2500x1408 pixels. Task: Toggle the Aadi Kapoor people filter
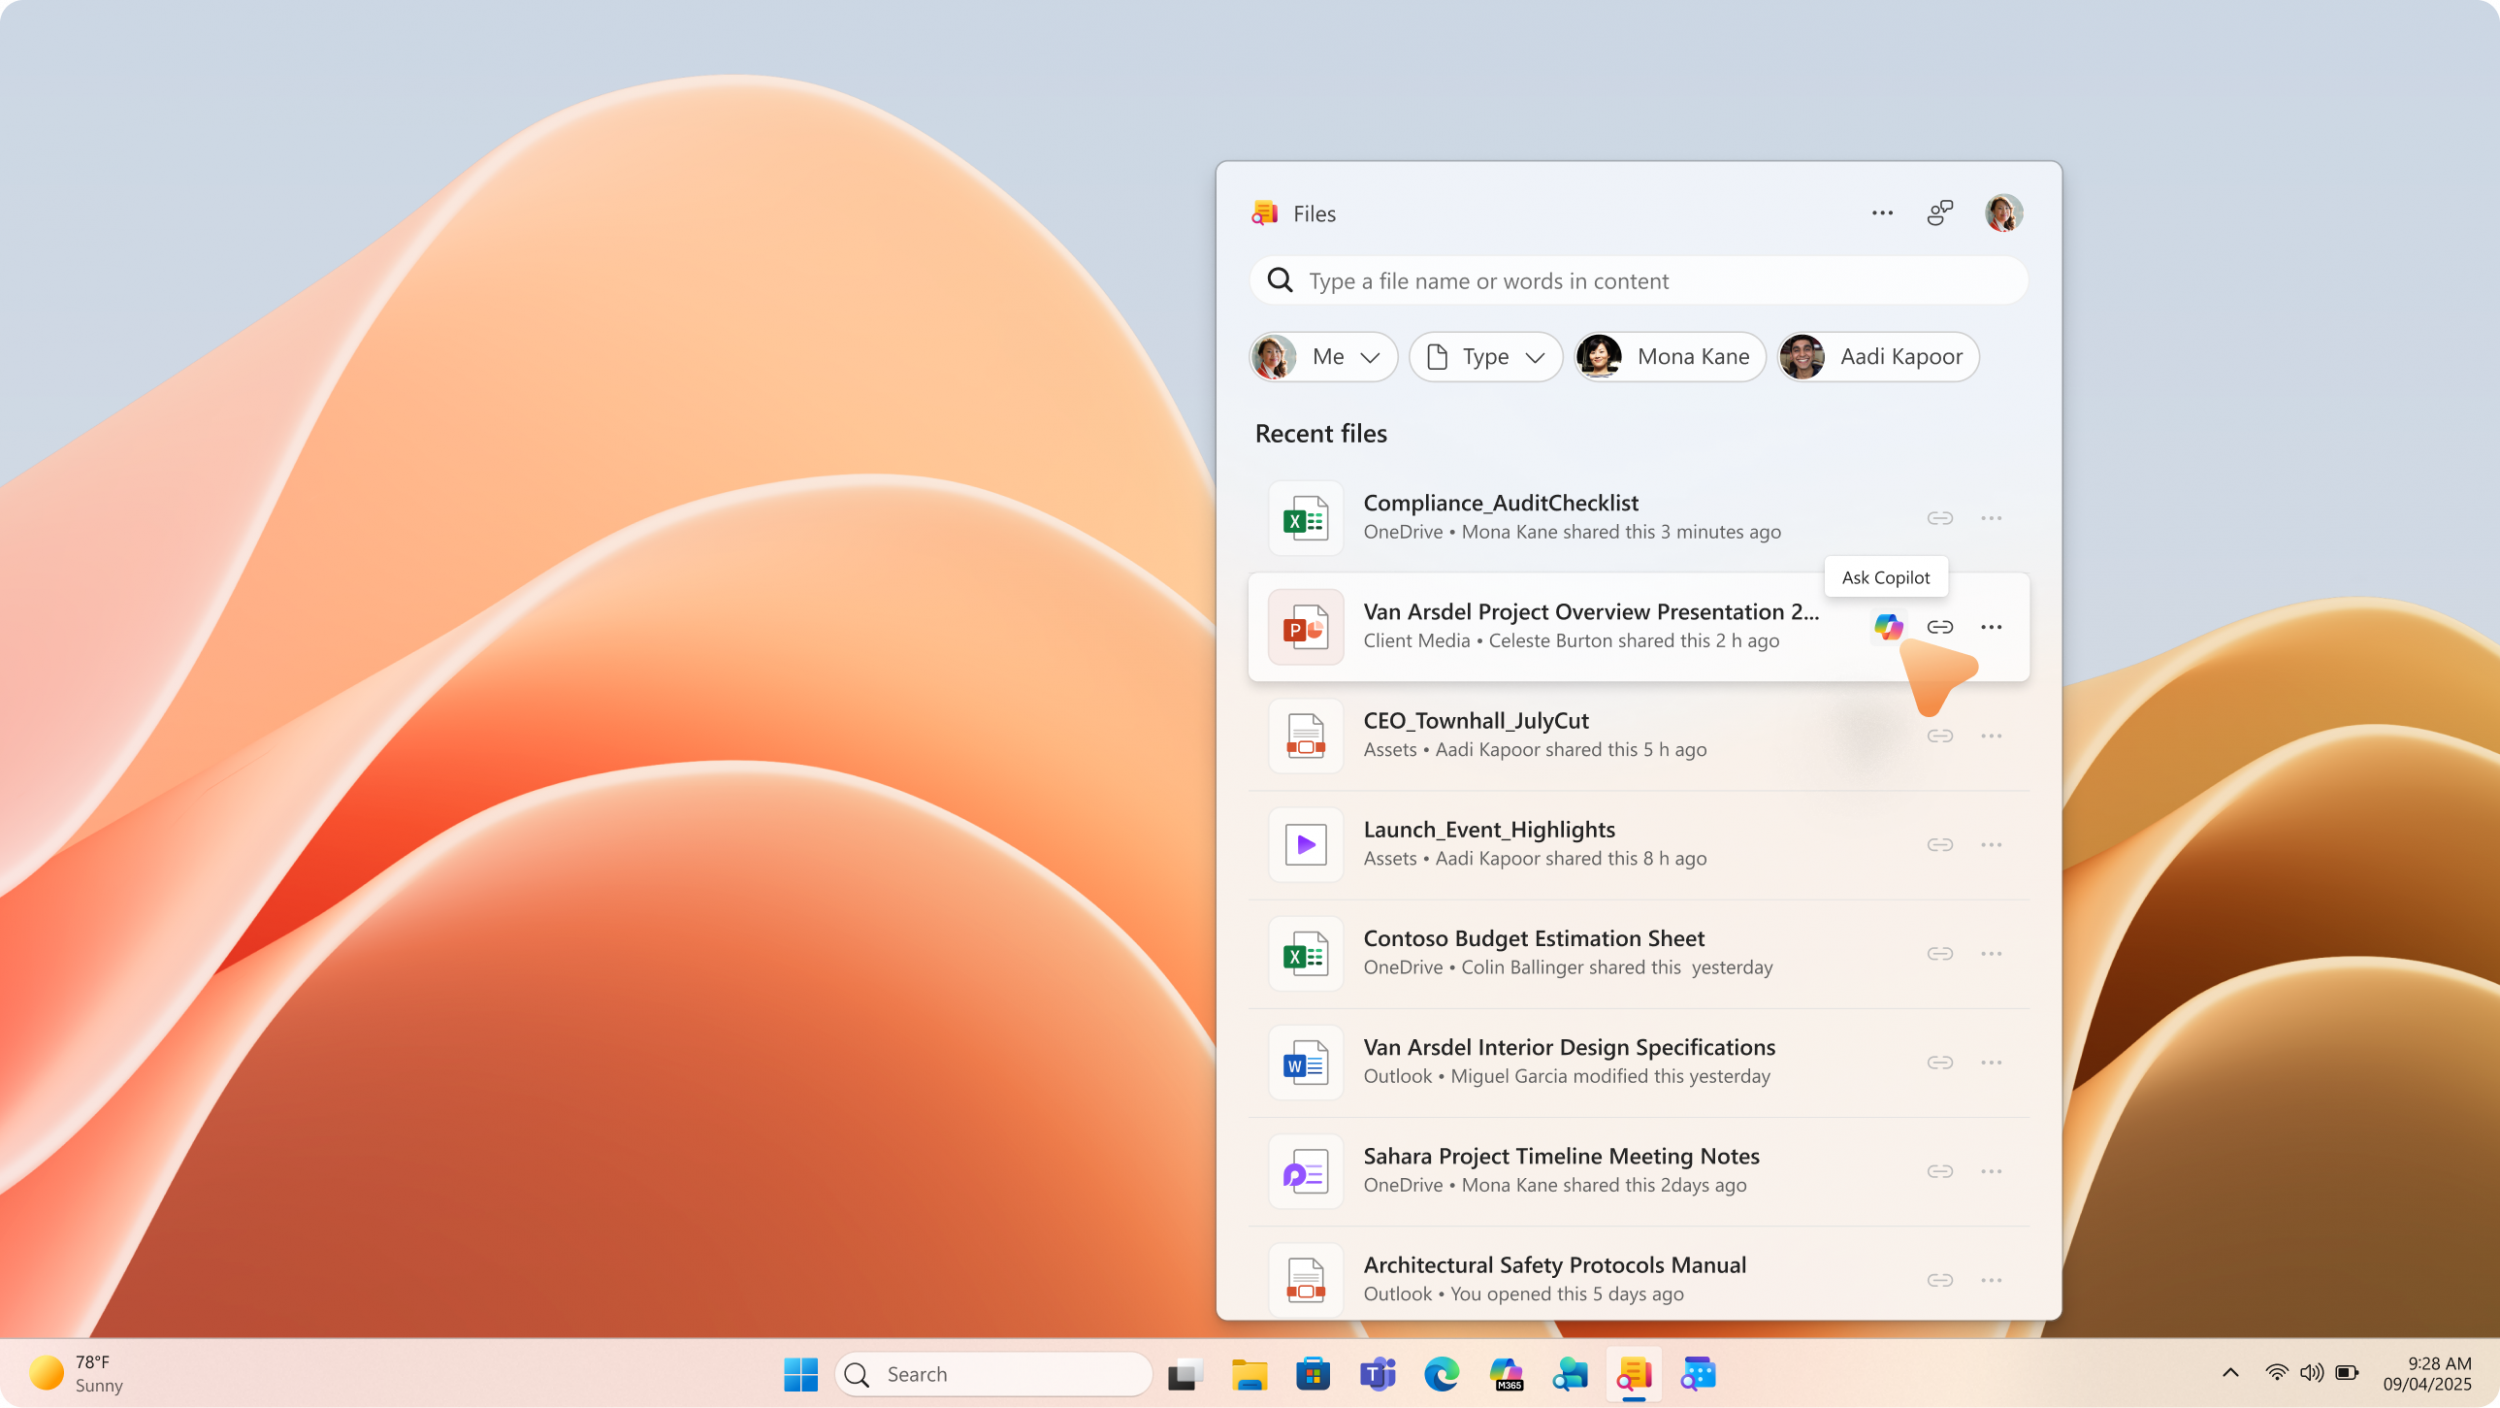tap(1877, 356)
